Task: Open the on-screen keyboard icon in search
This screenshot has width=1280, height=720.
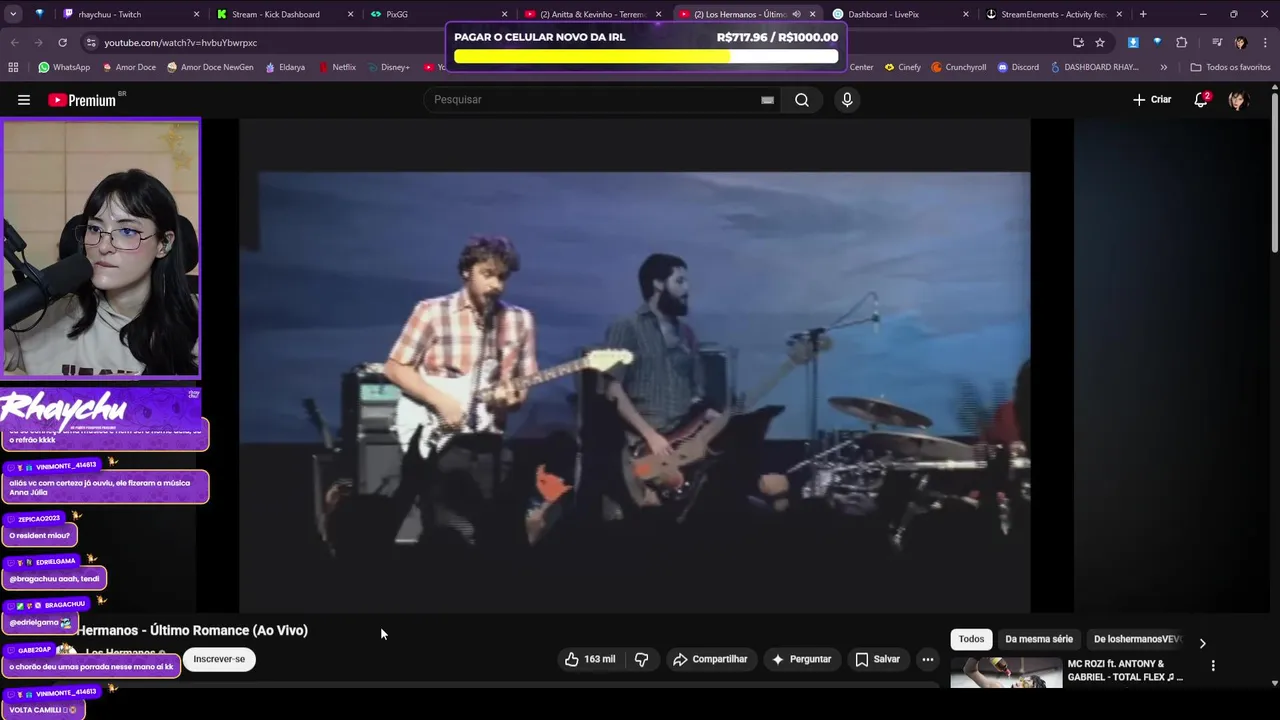Action: point(767,100)
